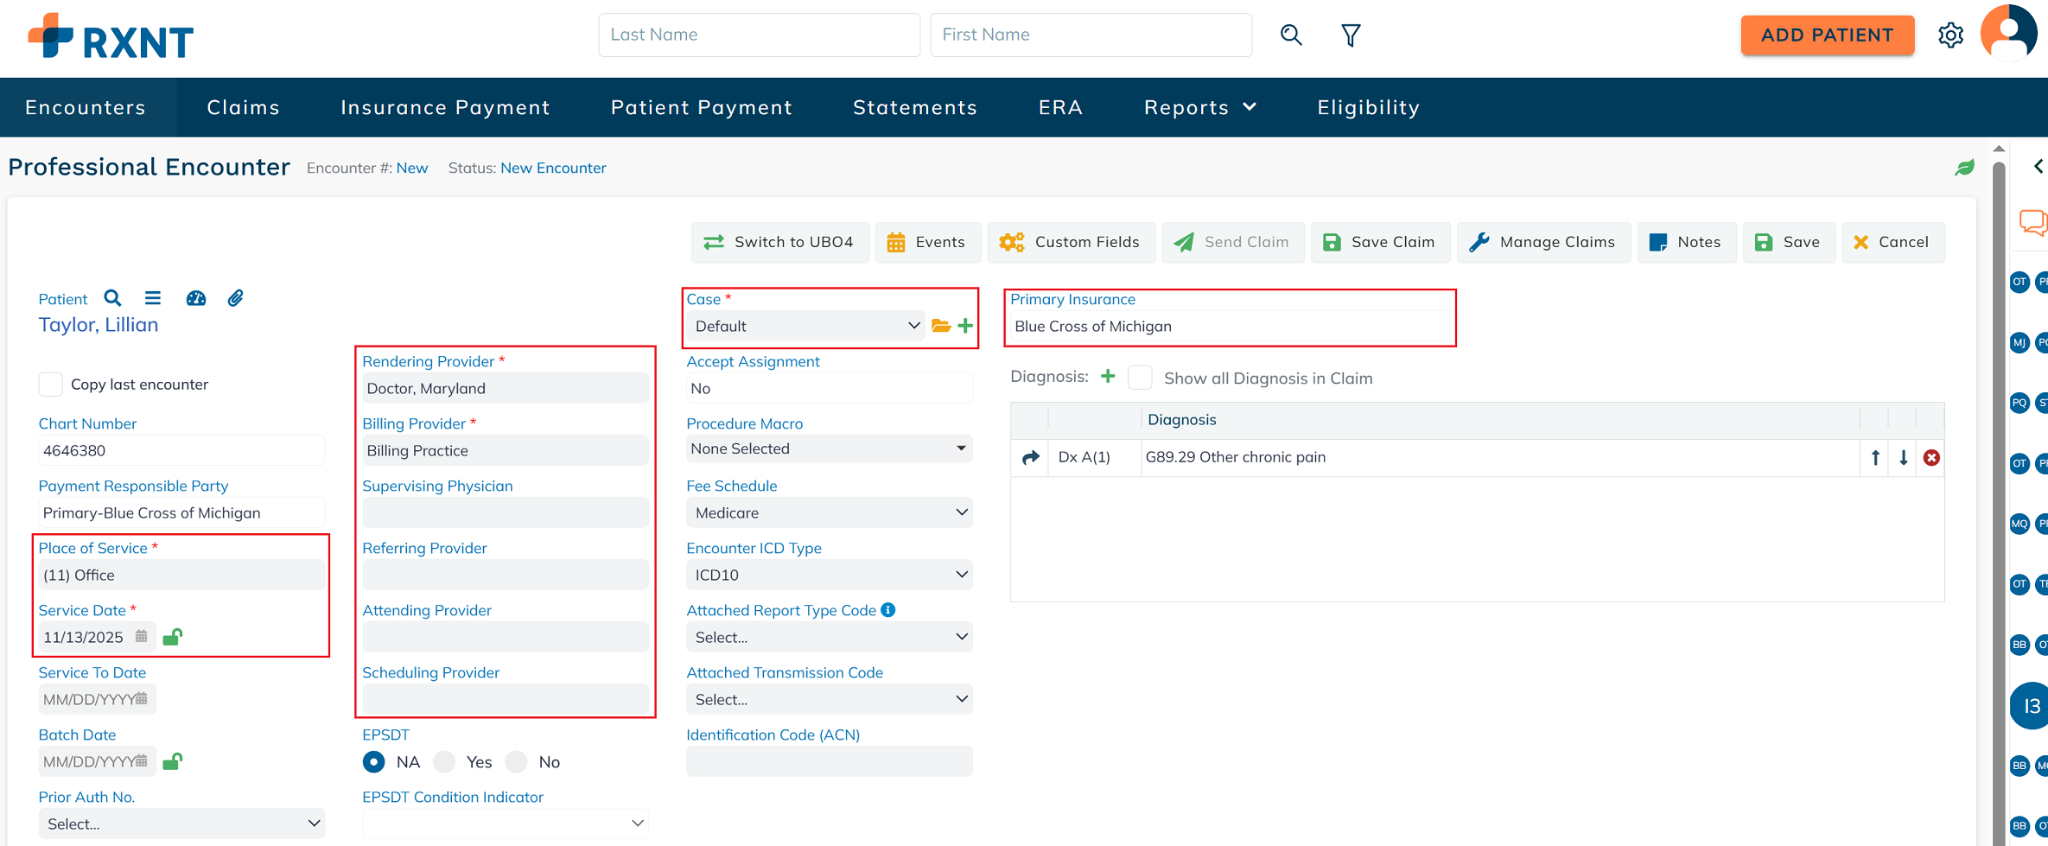This screenshot has width=2048, height=846.
Task: Open the filter funnel icon in header
Action: pos(1350,36)
